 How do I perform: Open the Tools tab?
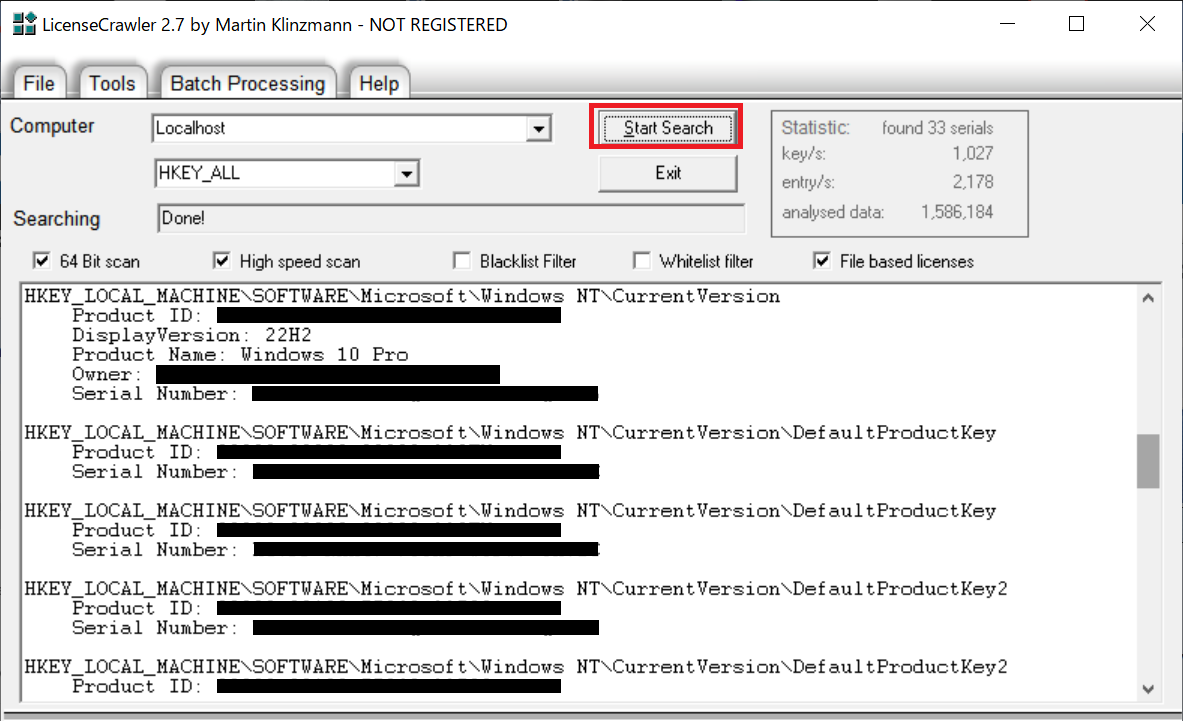[x=111, y=84]
